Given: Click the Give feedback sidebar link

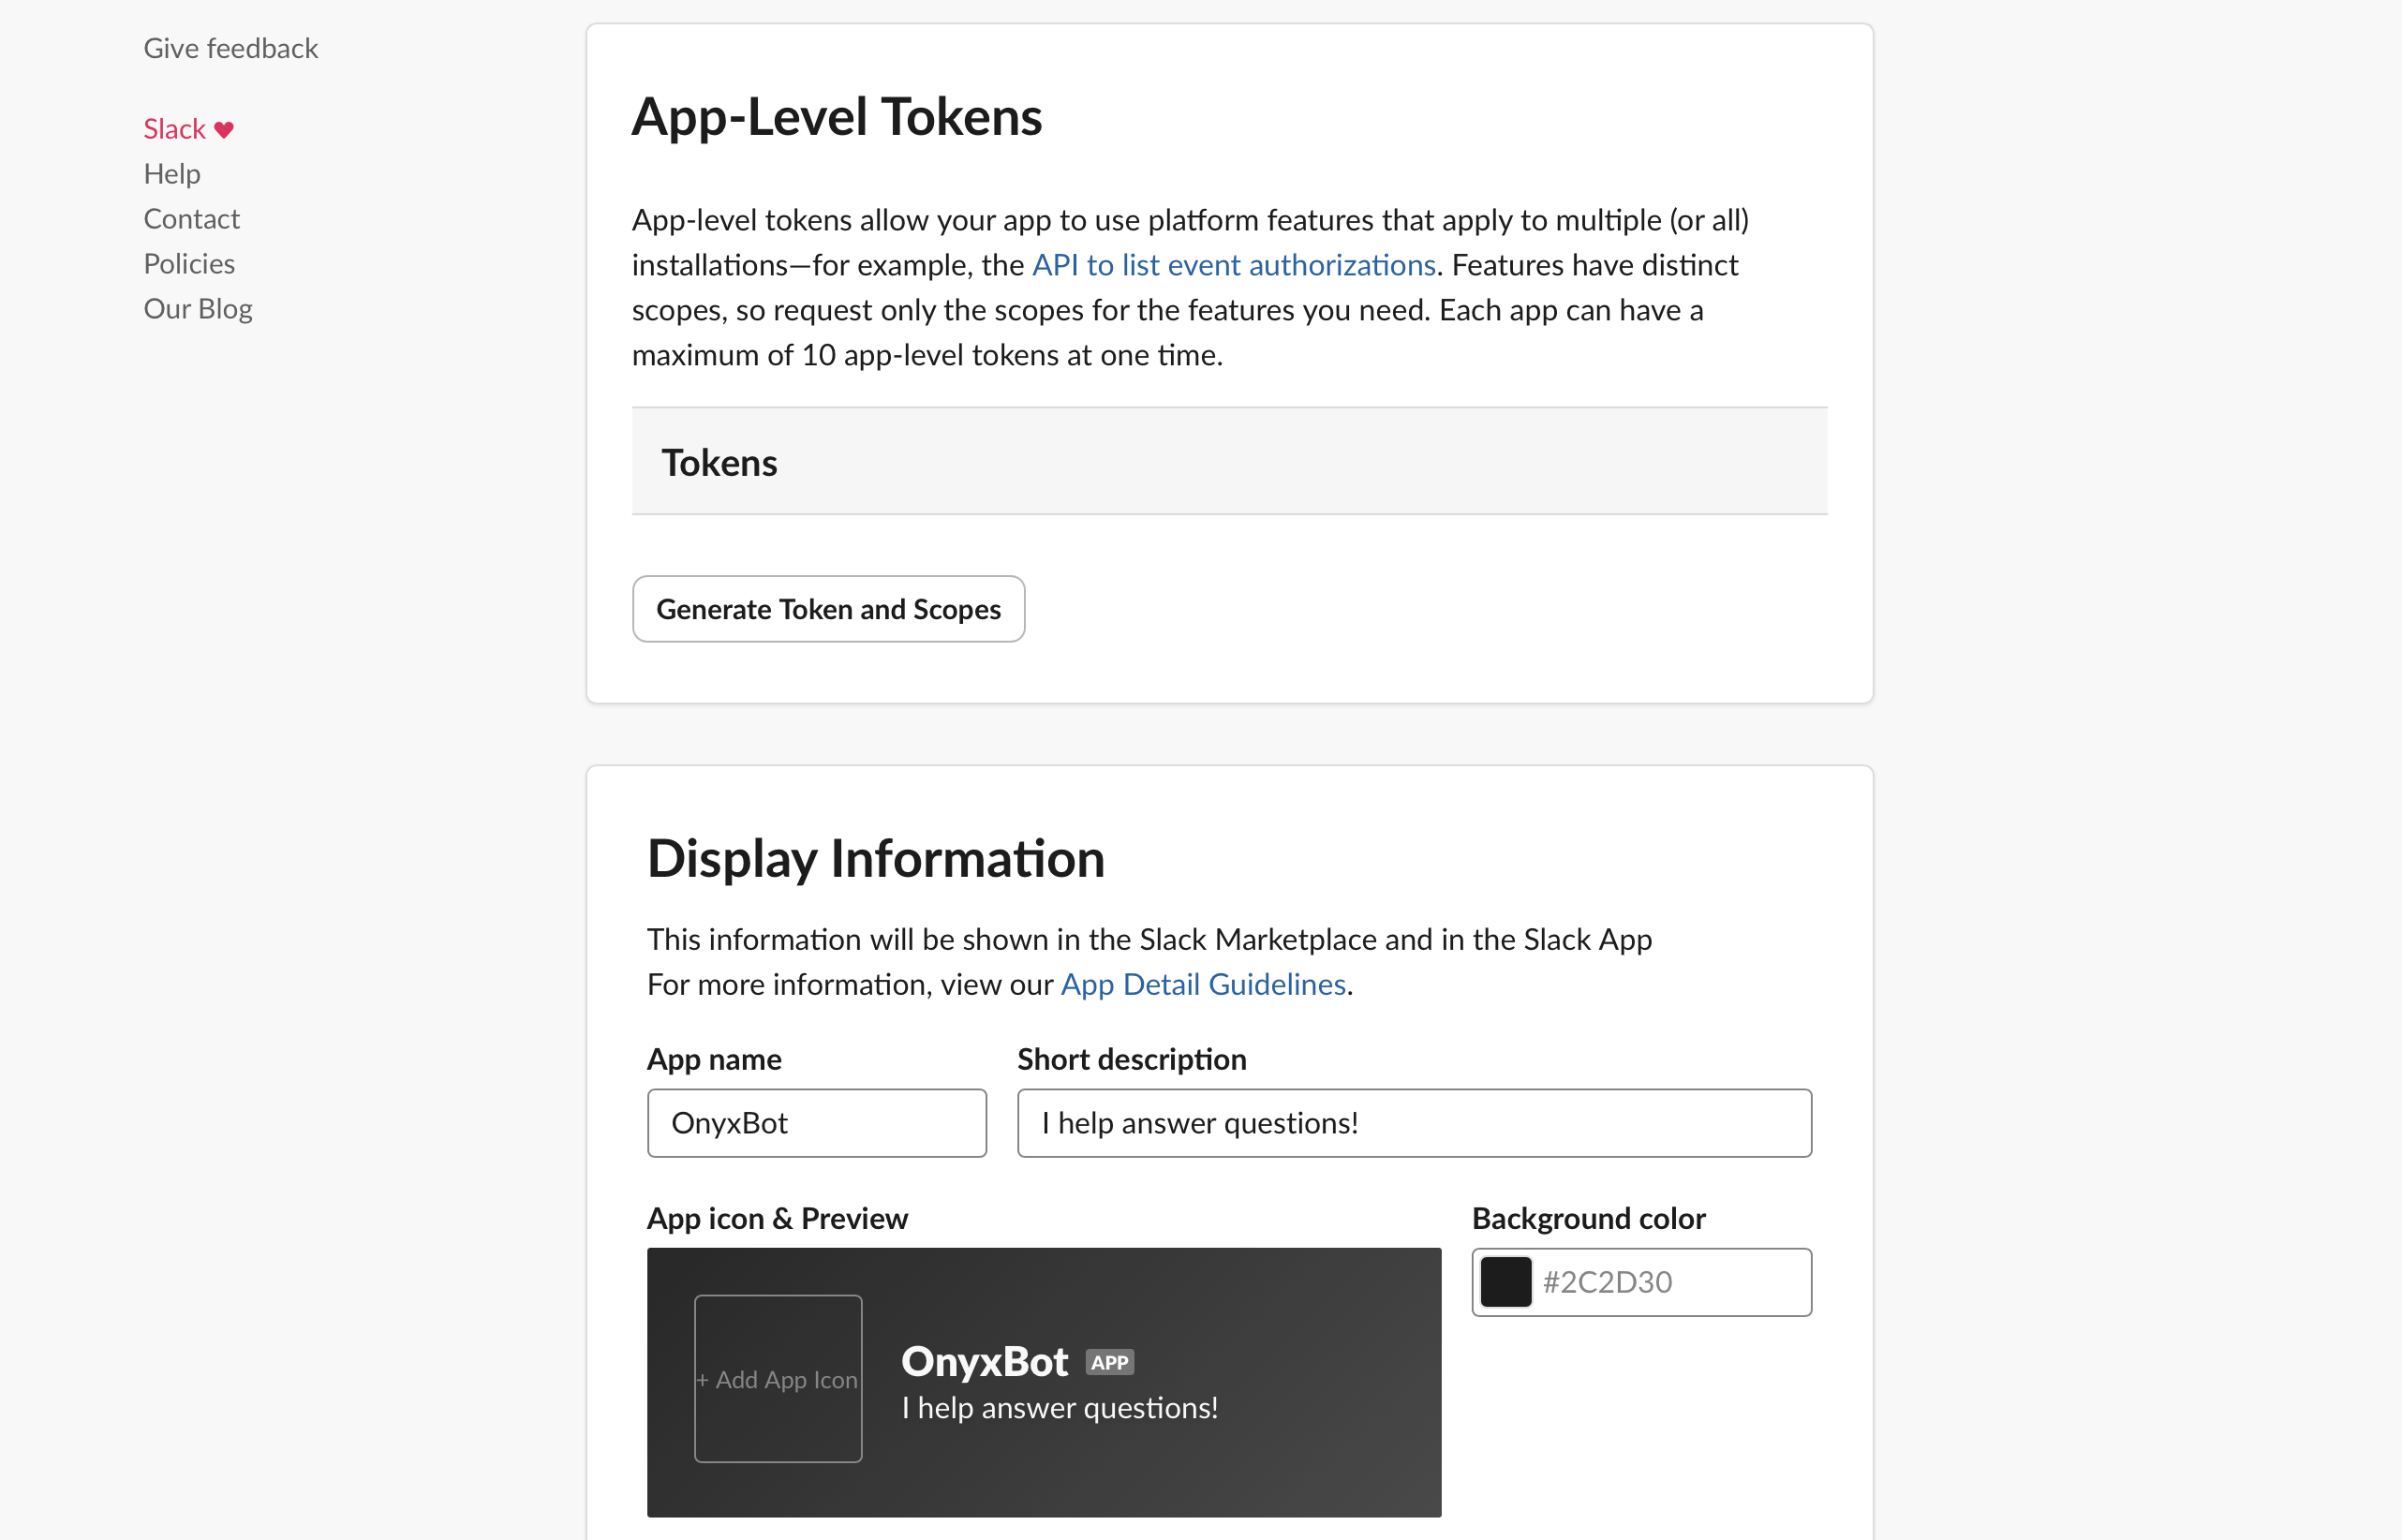Looking at the screenshot, I should coord(231,47).
